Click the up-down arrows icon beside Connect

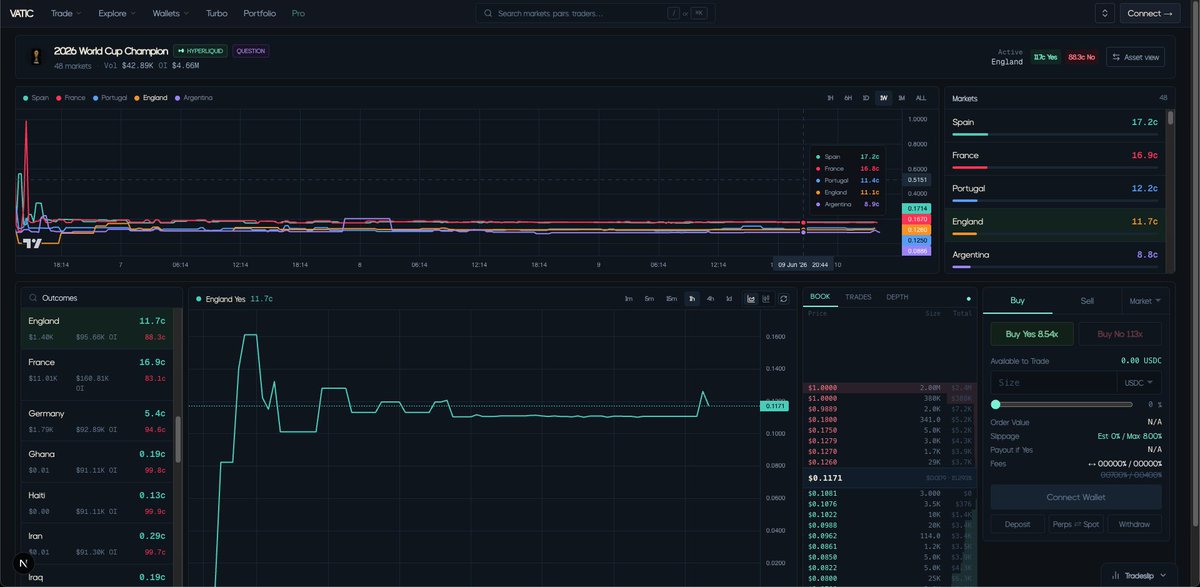point(1105,13)
